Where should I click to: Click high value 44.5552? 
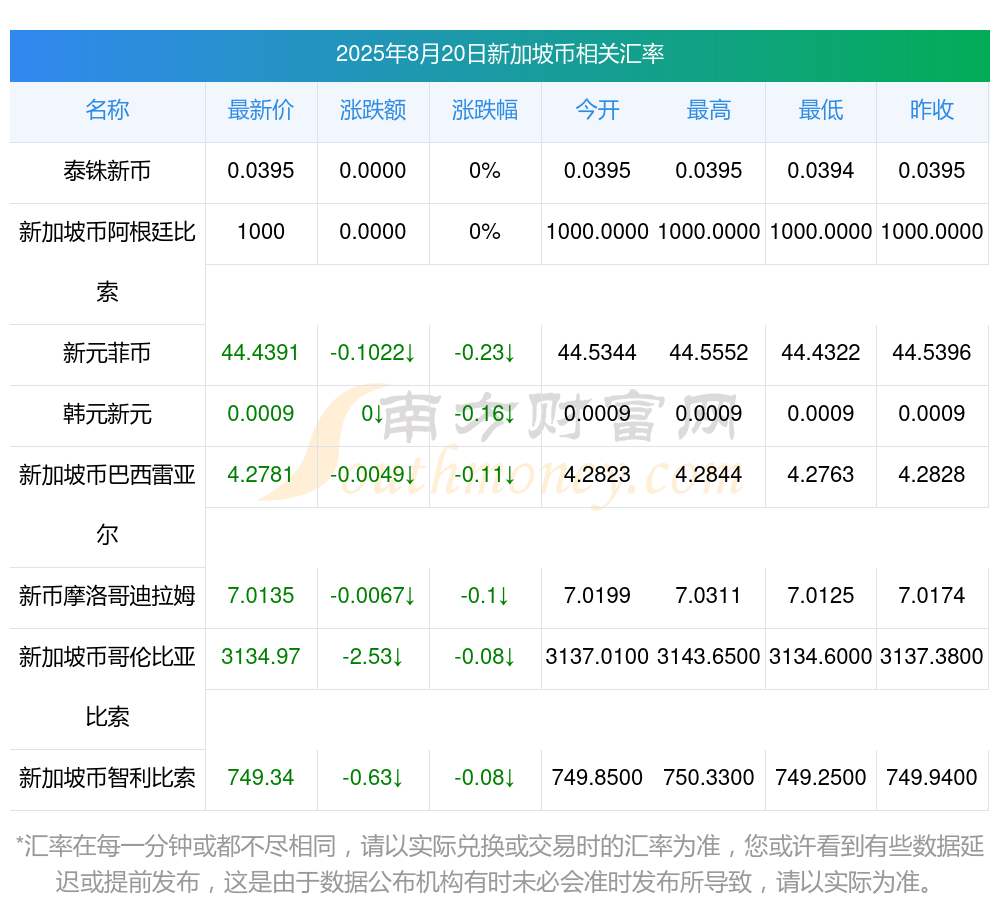pyautogui.click(x=709, y=353)
